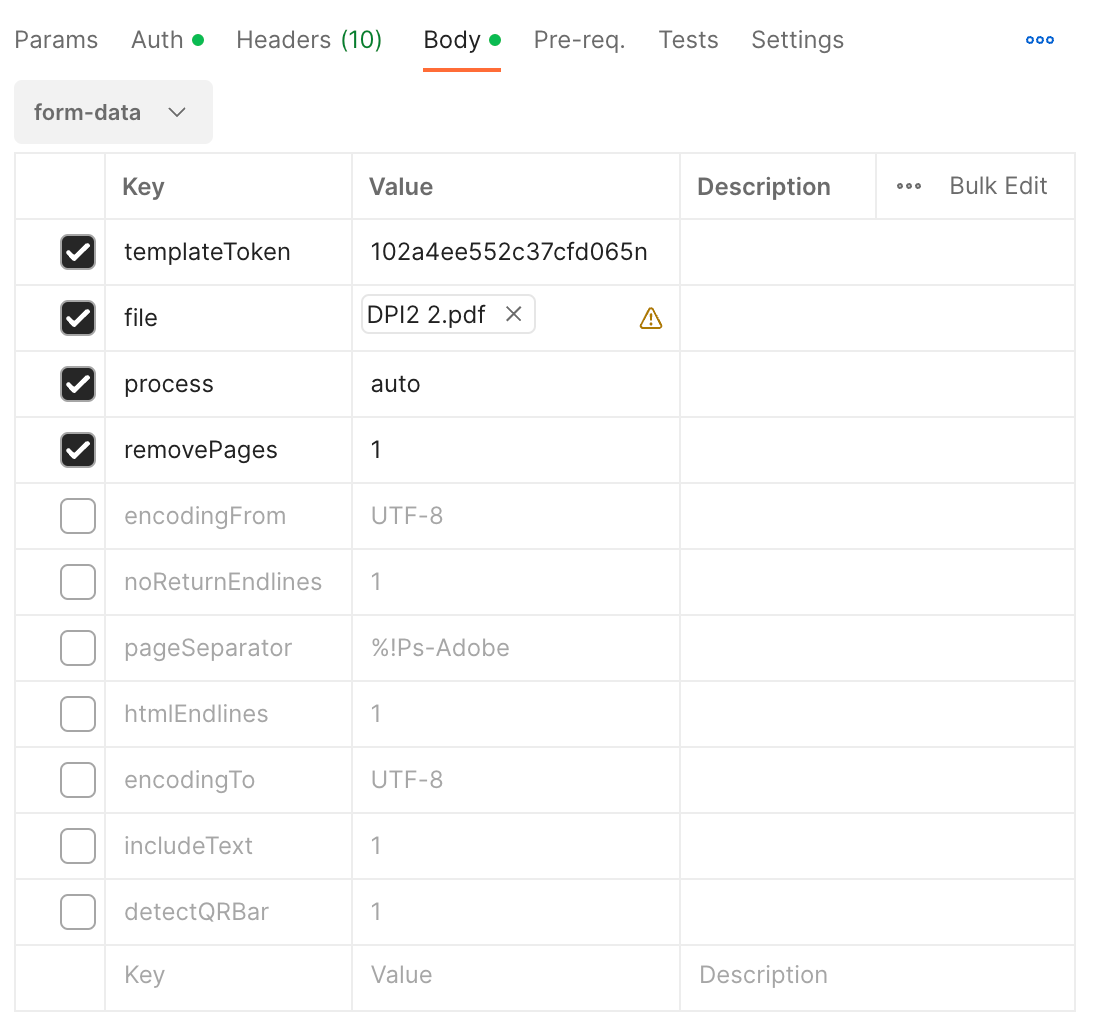Switch to the Params tab
1106x1030 pixels.
(56, 40)
